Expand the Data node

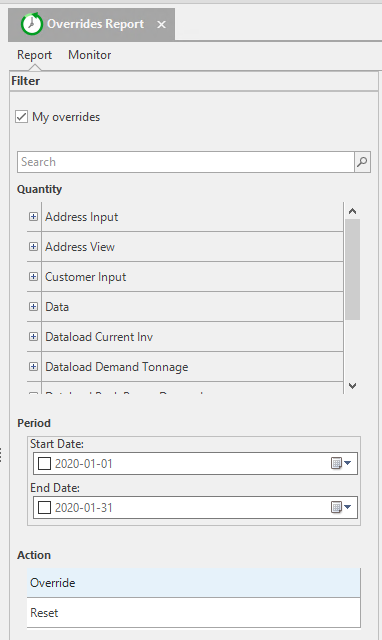click(33, 307)
